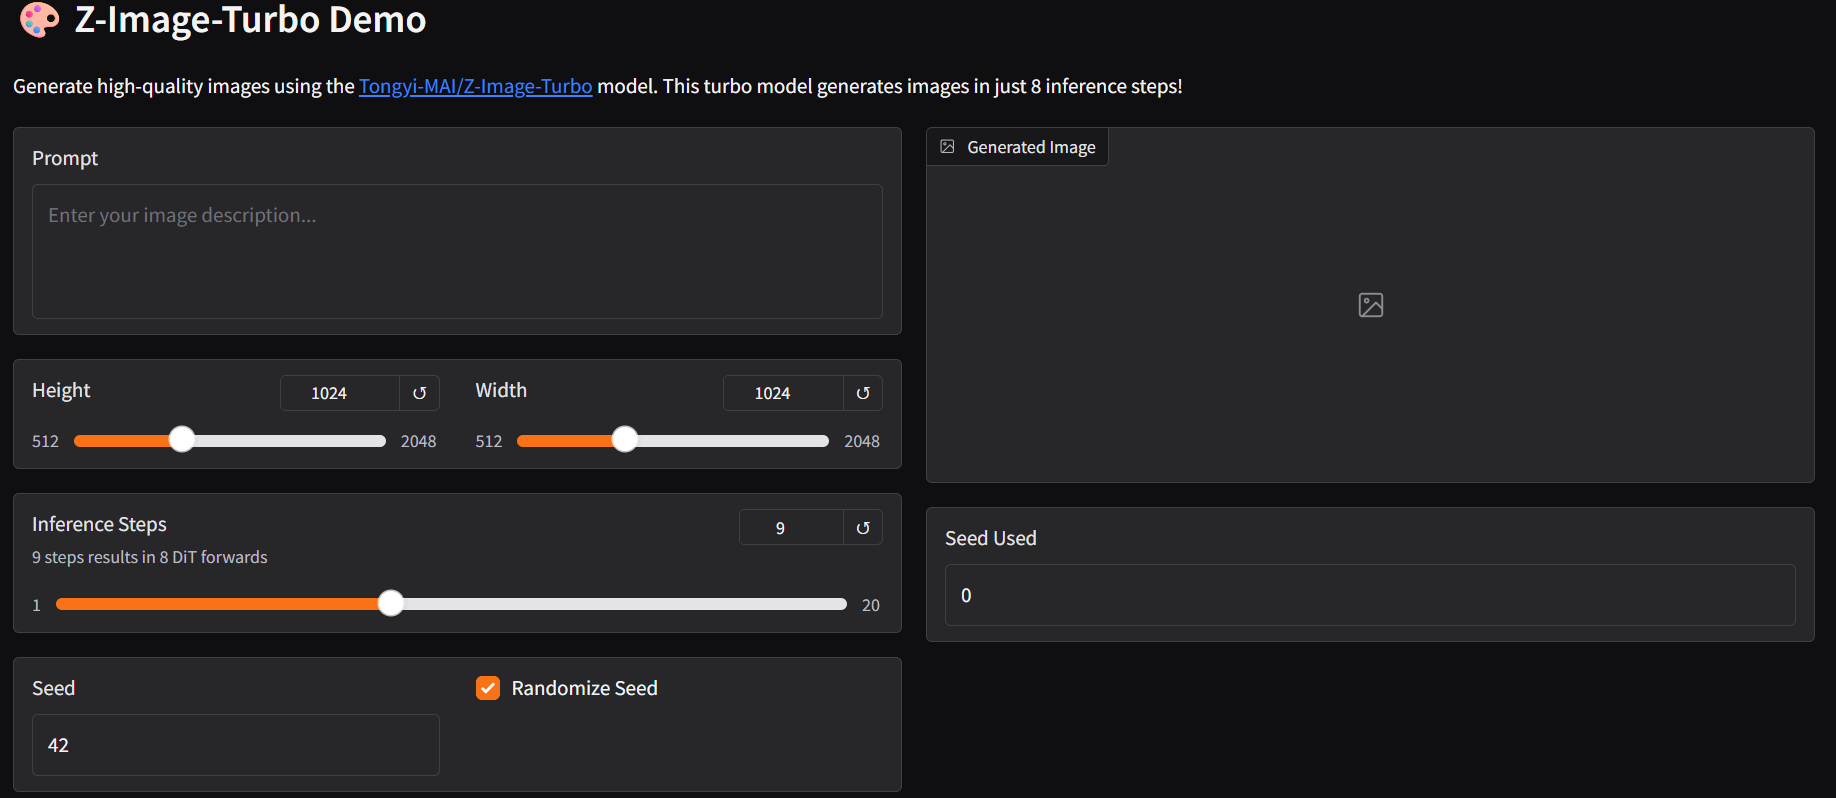Reset the Height value to default
The width and height of the screenshot is (1836, 798).
[x=420, y=393]
